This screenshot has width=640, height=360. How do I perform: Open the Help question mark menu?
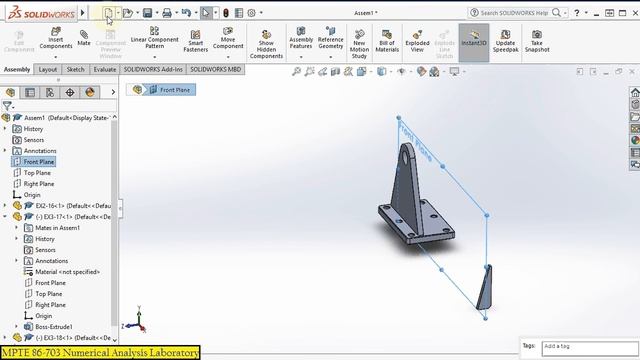(x=576, y=13)
